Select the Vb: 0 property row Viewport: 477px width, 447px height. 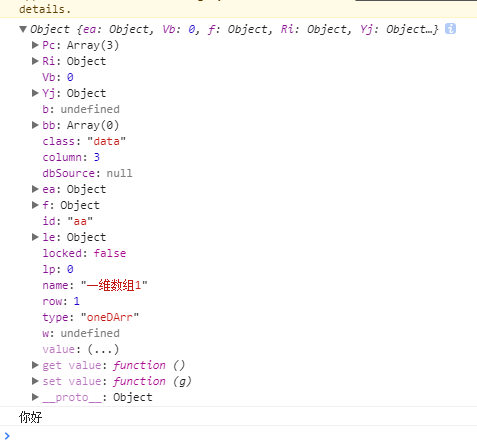point(58,77)
